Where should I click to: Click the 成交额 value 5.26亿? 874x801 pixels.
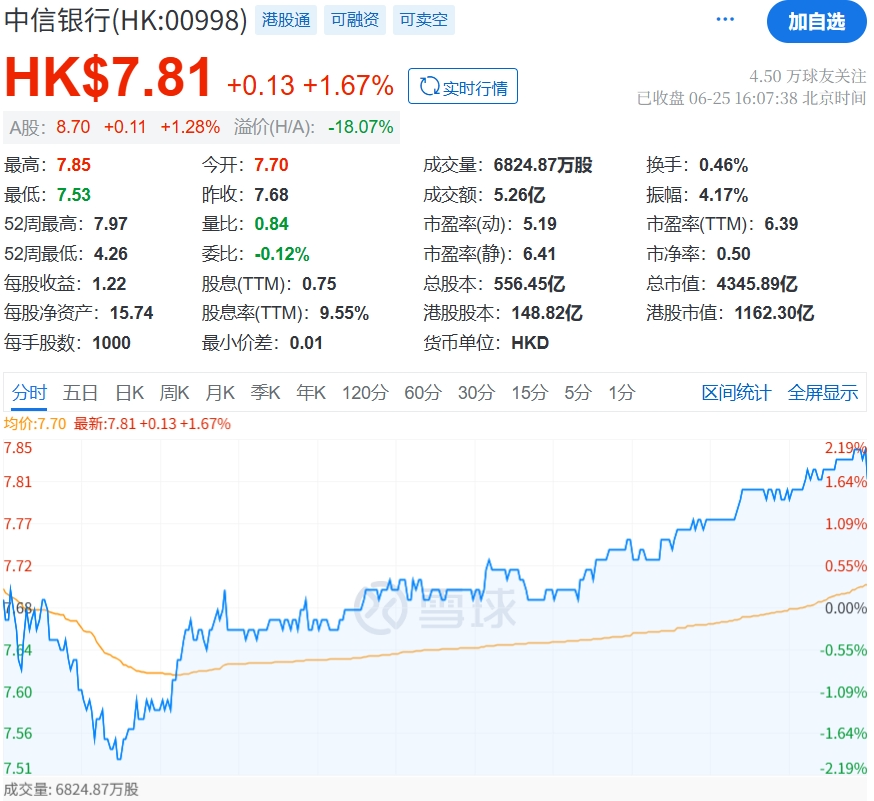click(519, 195)
